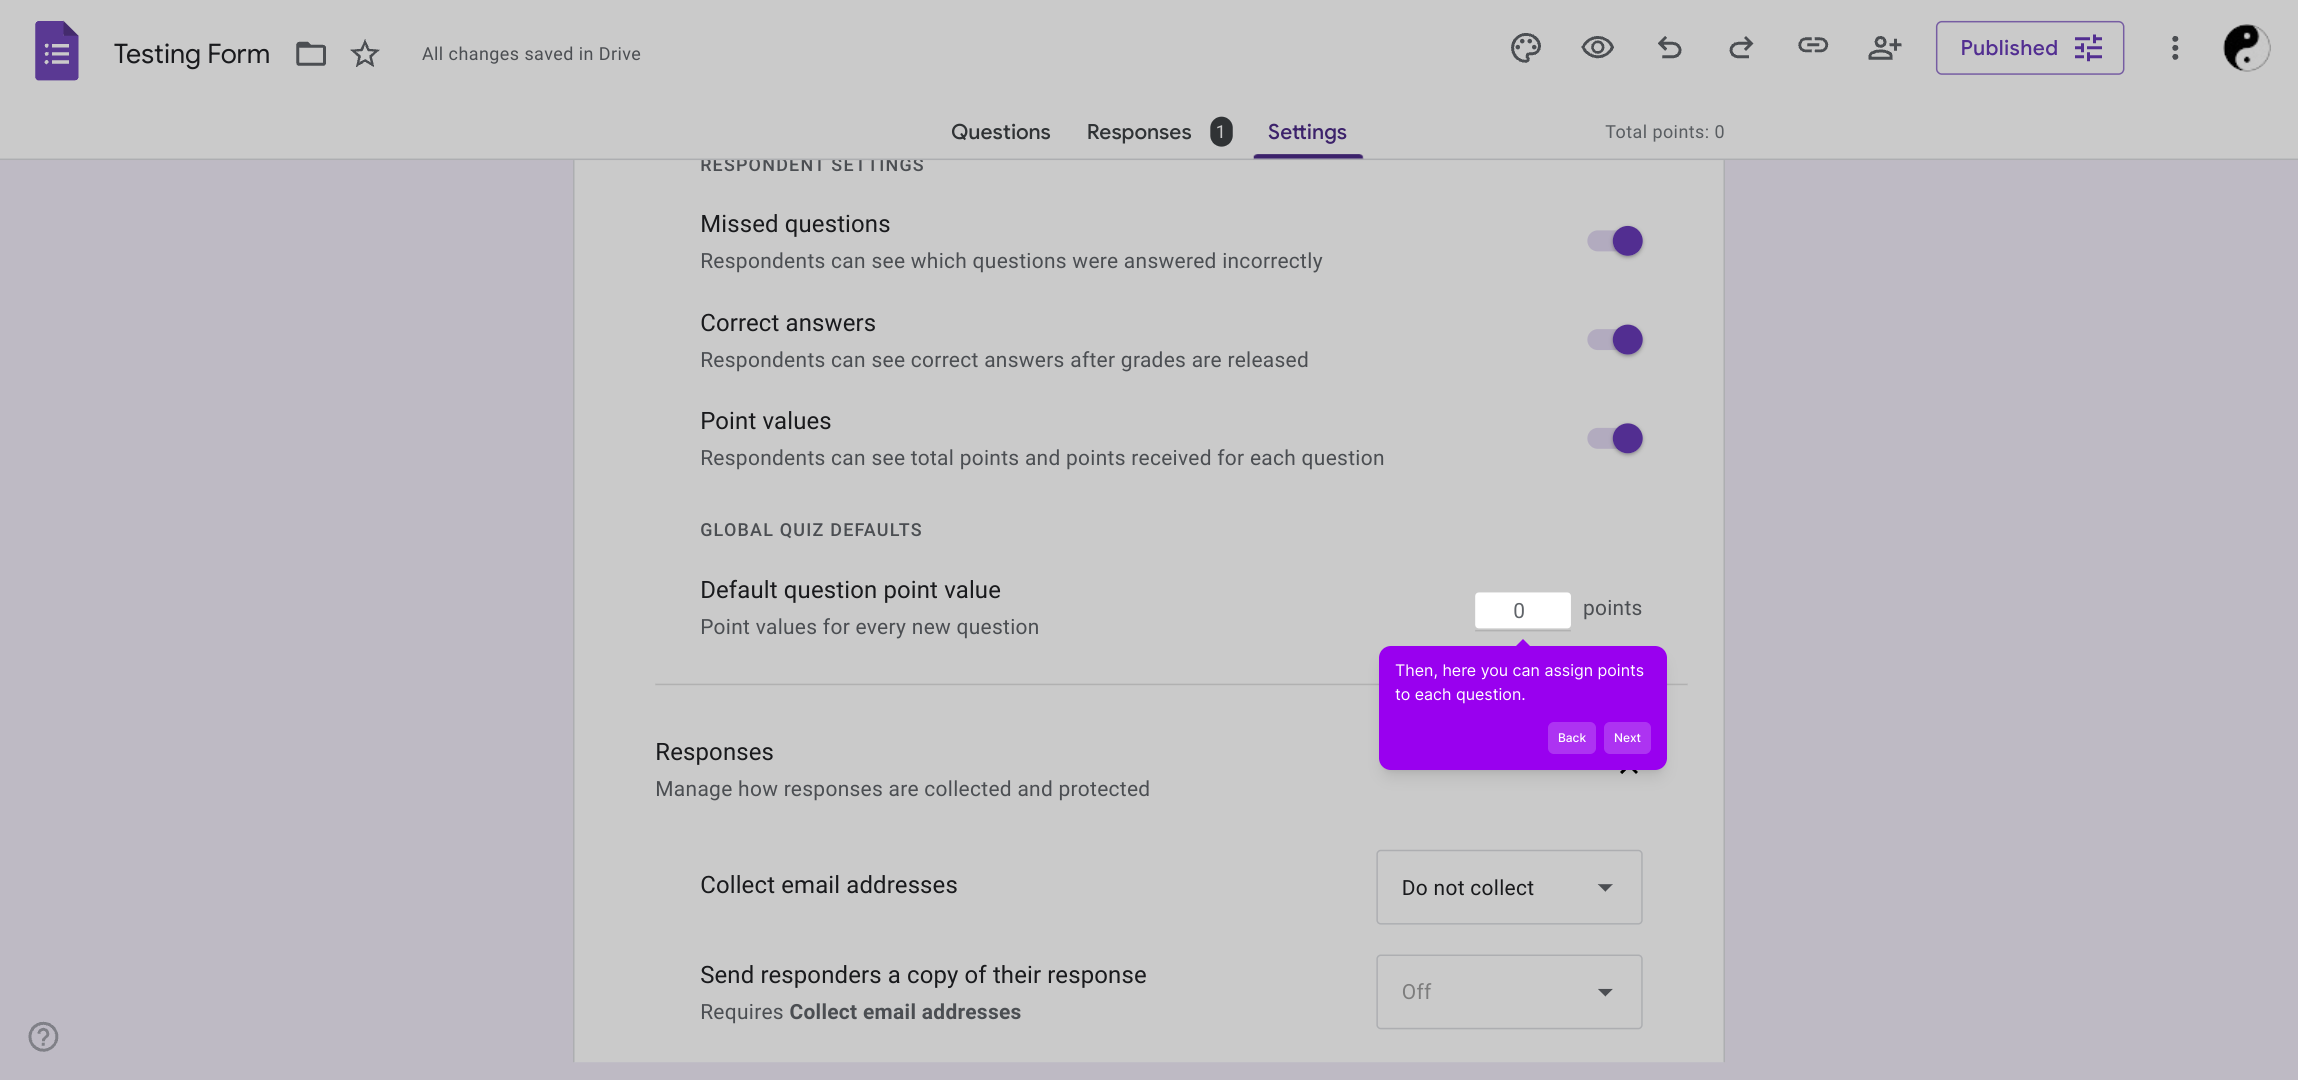Image resolution: width=2298 pixels, height=1080 pixels.
Task: Disable the Missed questions toggle
Action: (1615, 241)
